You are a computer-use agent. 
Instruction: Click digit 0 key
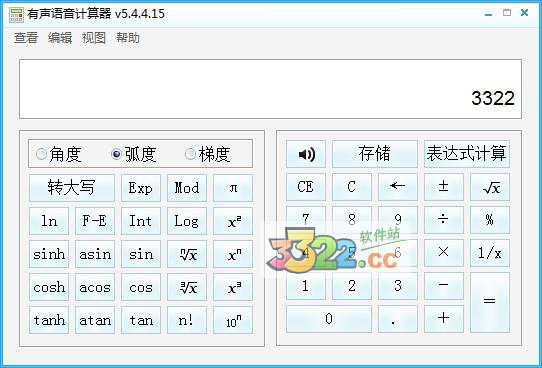329,319
